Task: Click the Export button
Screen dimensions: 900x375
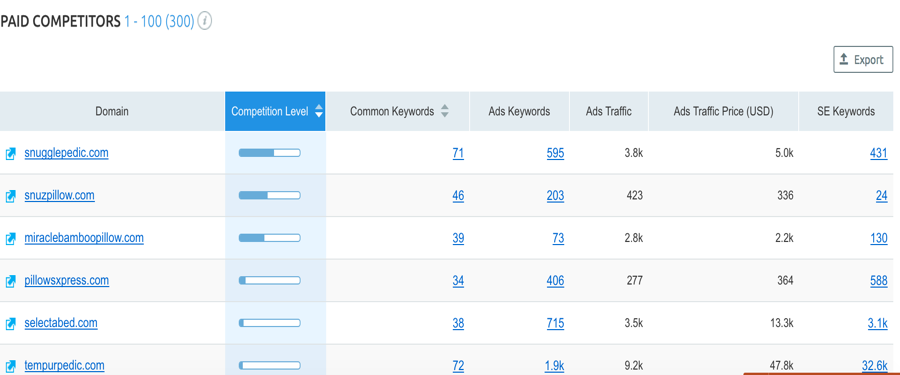Action: [x=863, y=60]
